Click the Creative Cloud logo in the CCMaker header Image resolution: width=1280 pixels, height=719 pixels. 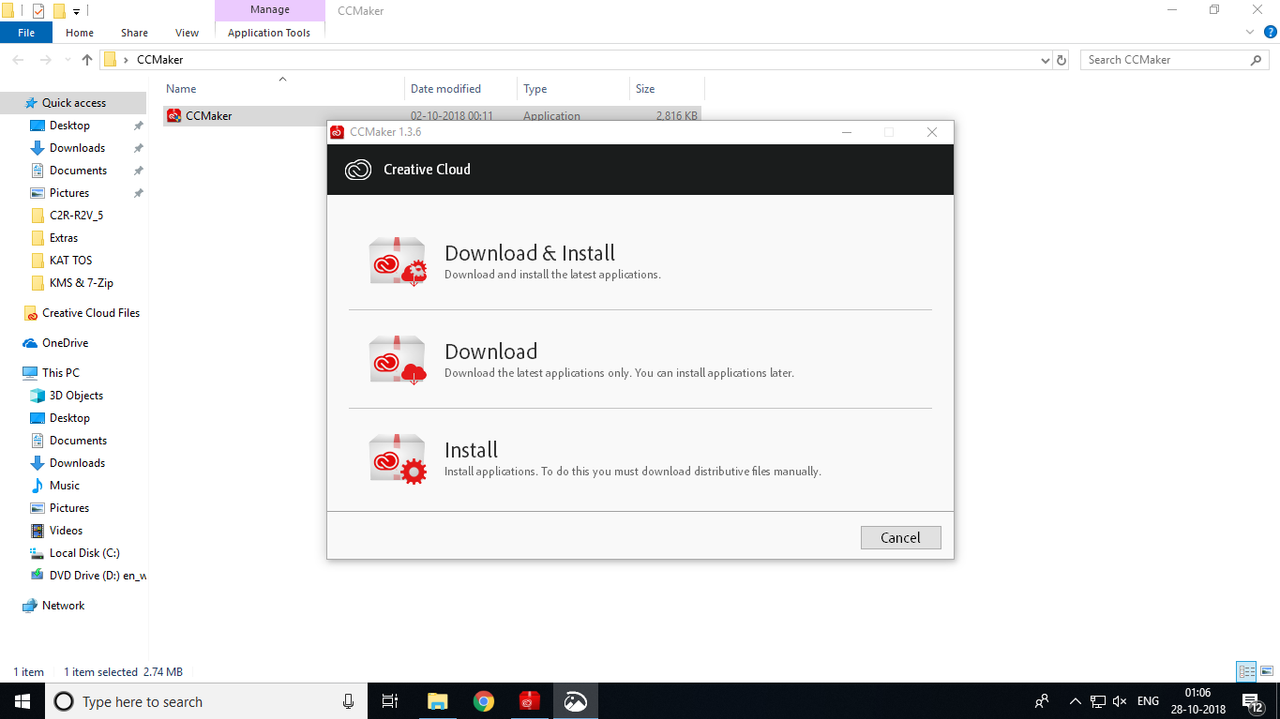358,169
